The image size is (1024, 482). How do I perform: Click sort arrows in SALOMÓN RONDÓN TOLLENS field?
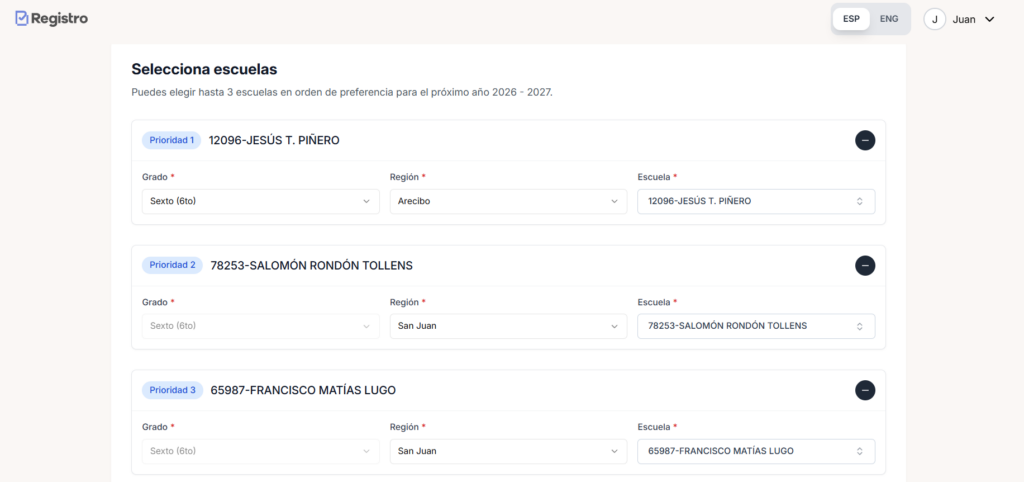(x=859, y=326)
